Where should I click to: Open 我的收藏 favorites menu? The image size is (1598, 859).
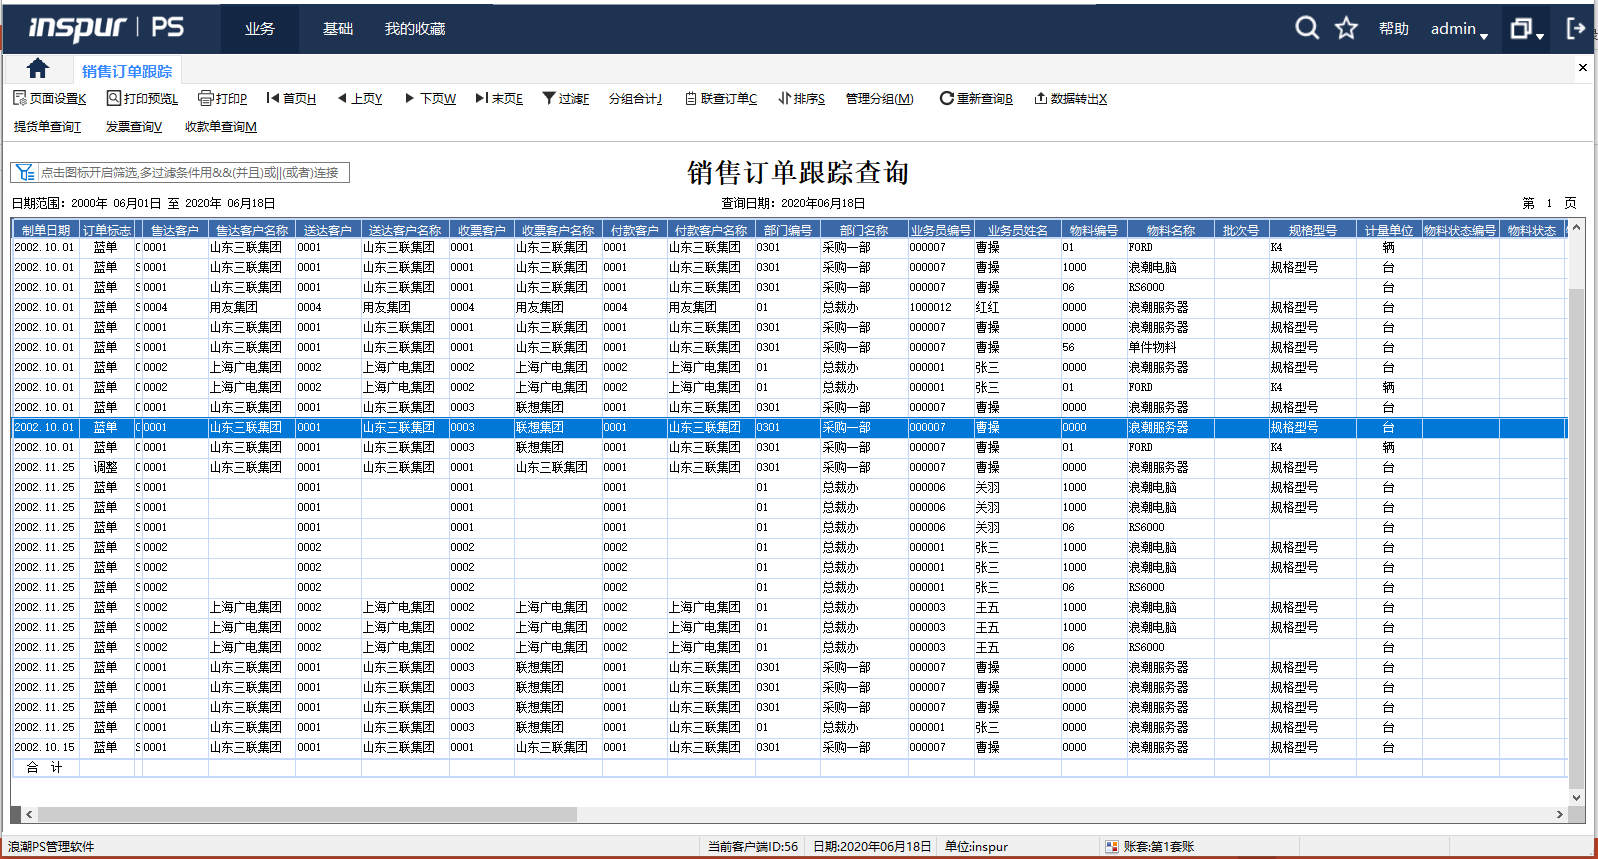tap(415, 29)
